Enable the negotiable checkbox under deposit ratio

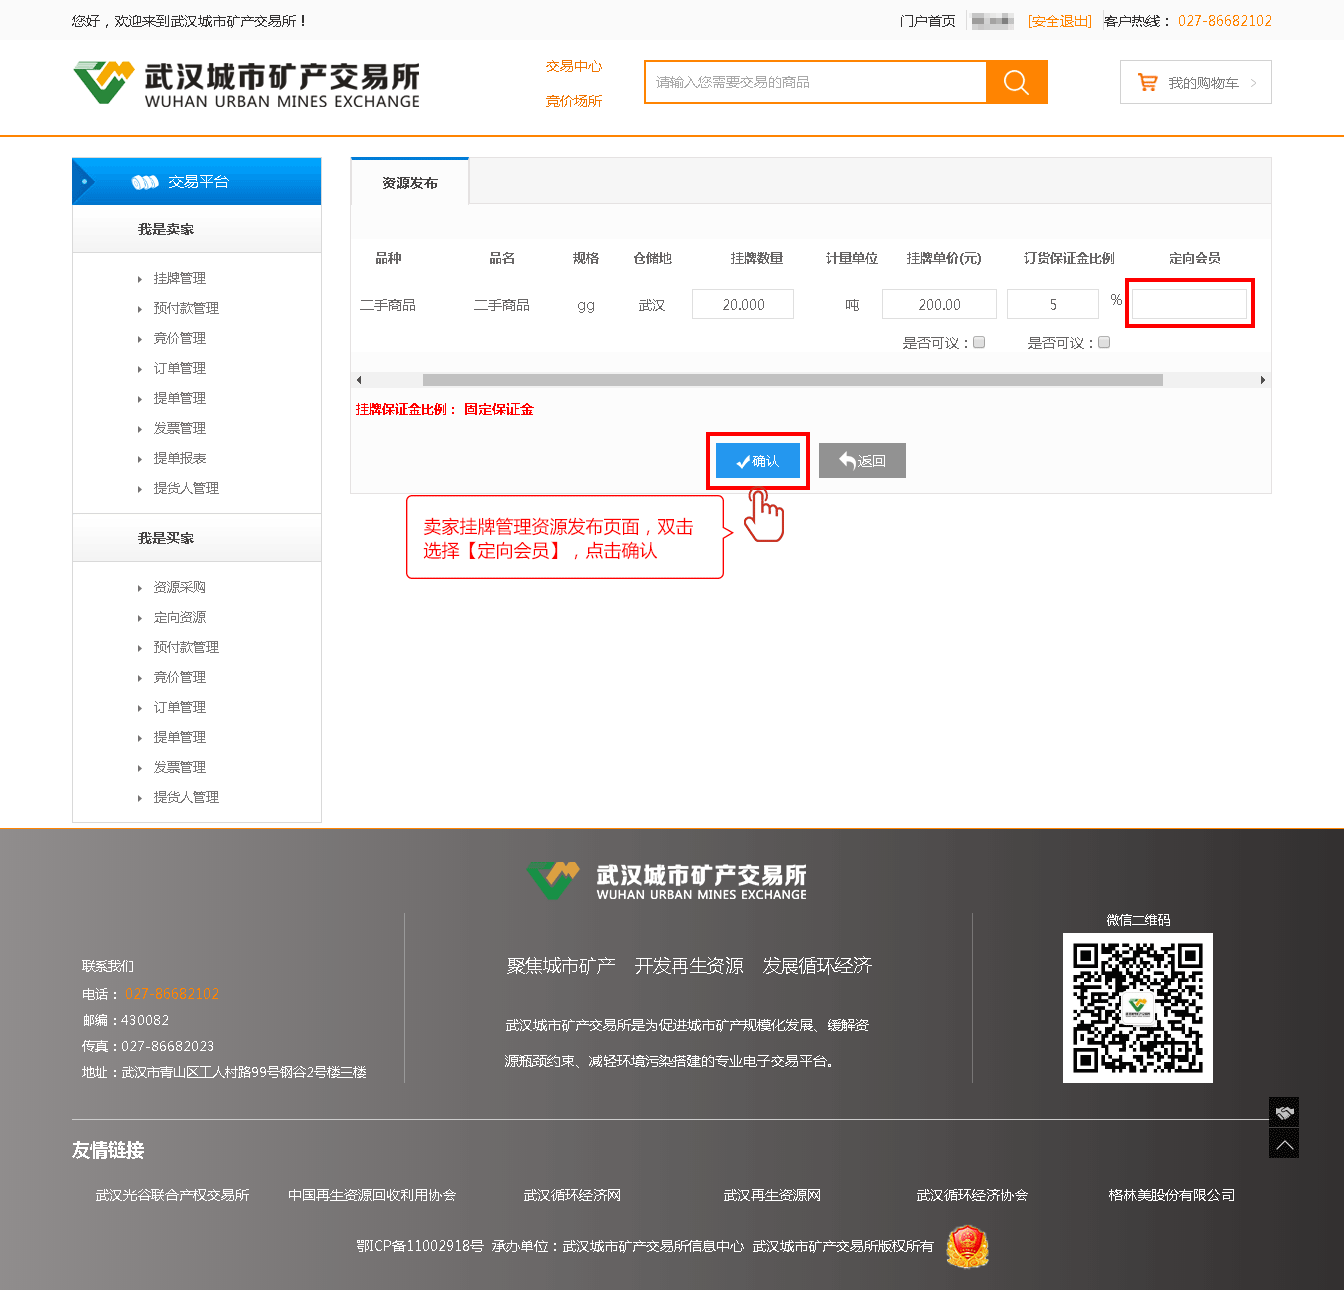click(1104, 342)
